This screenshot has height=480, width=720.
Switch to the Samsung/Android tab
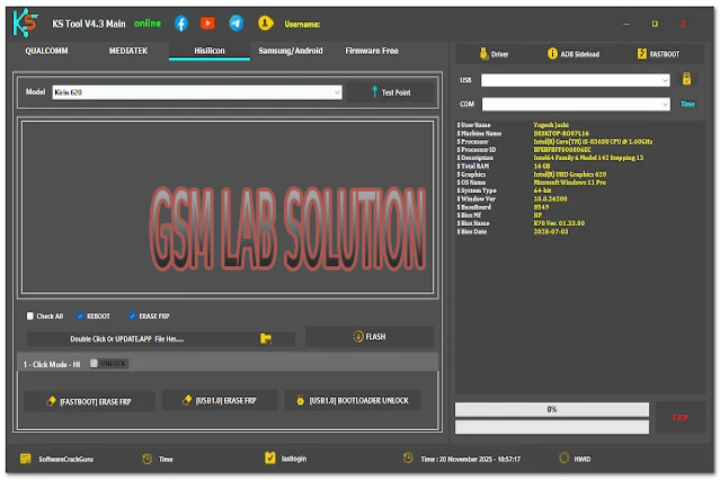point(290,50)
